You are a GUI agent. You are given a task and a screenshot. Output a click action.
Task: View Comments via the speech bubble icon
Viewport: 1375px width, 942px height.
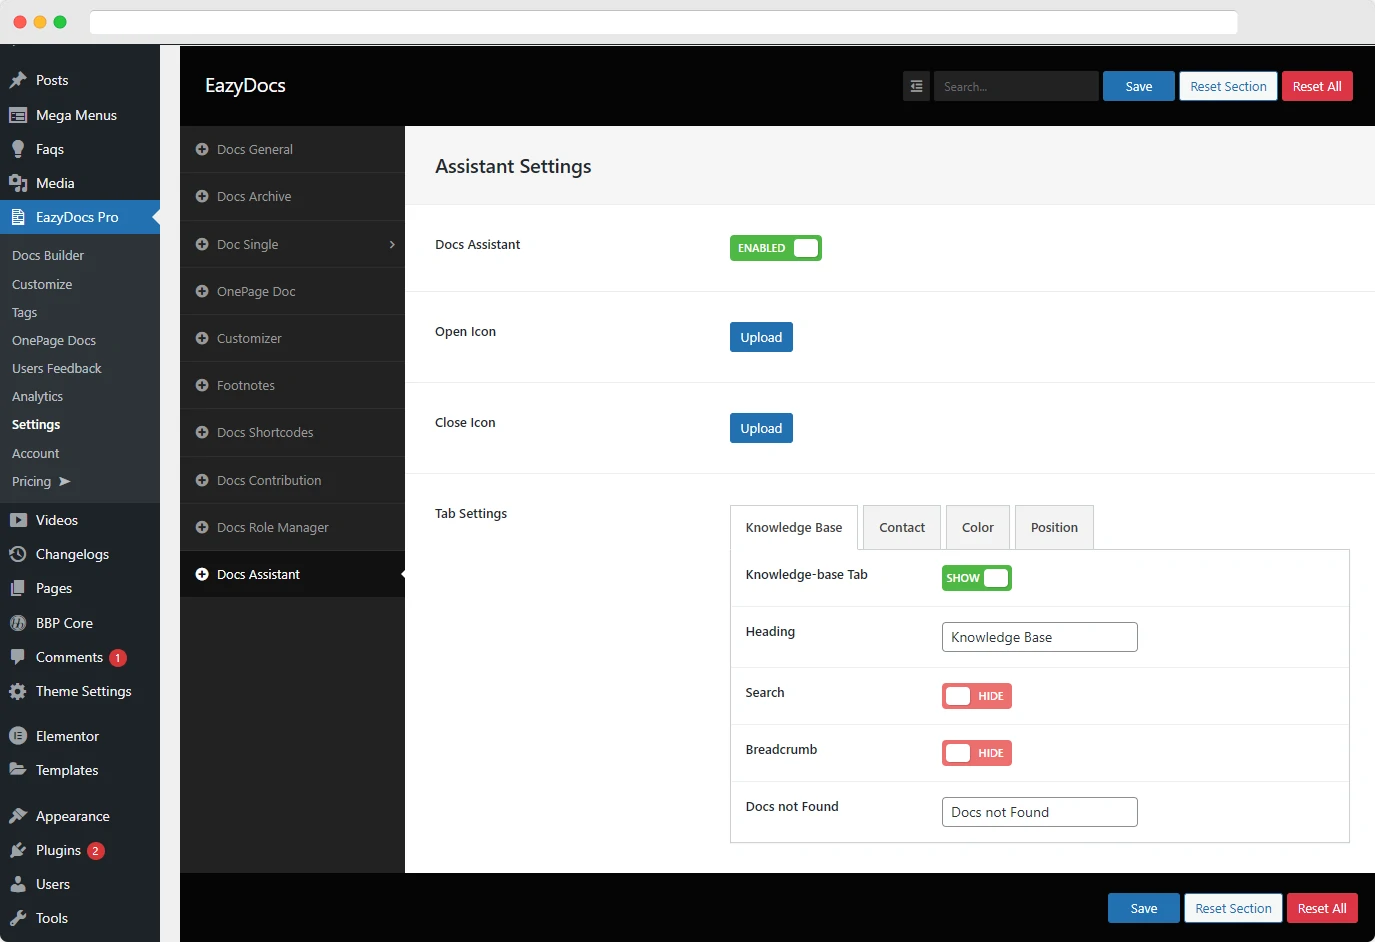pyautogui.click(x=20, y=657)
